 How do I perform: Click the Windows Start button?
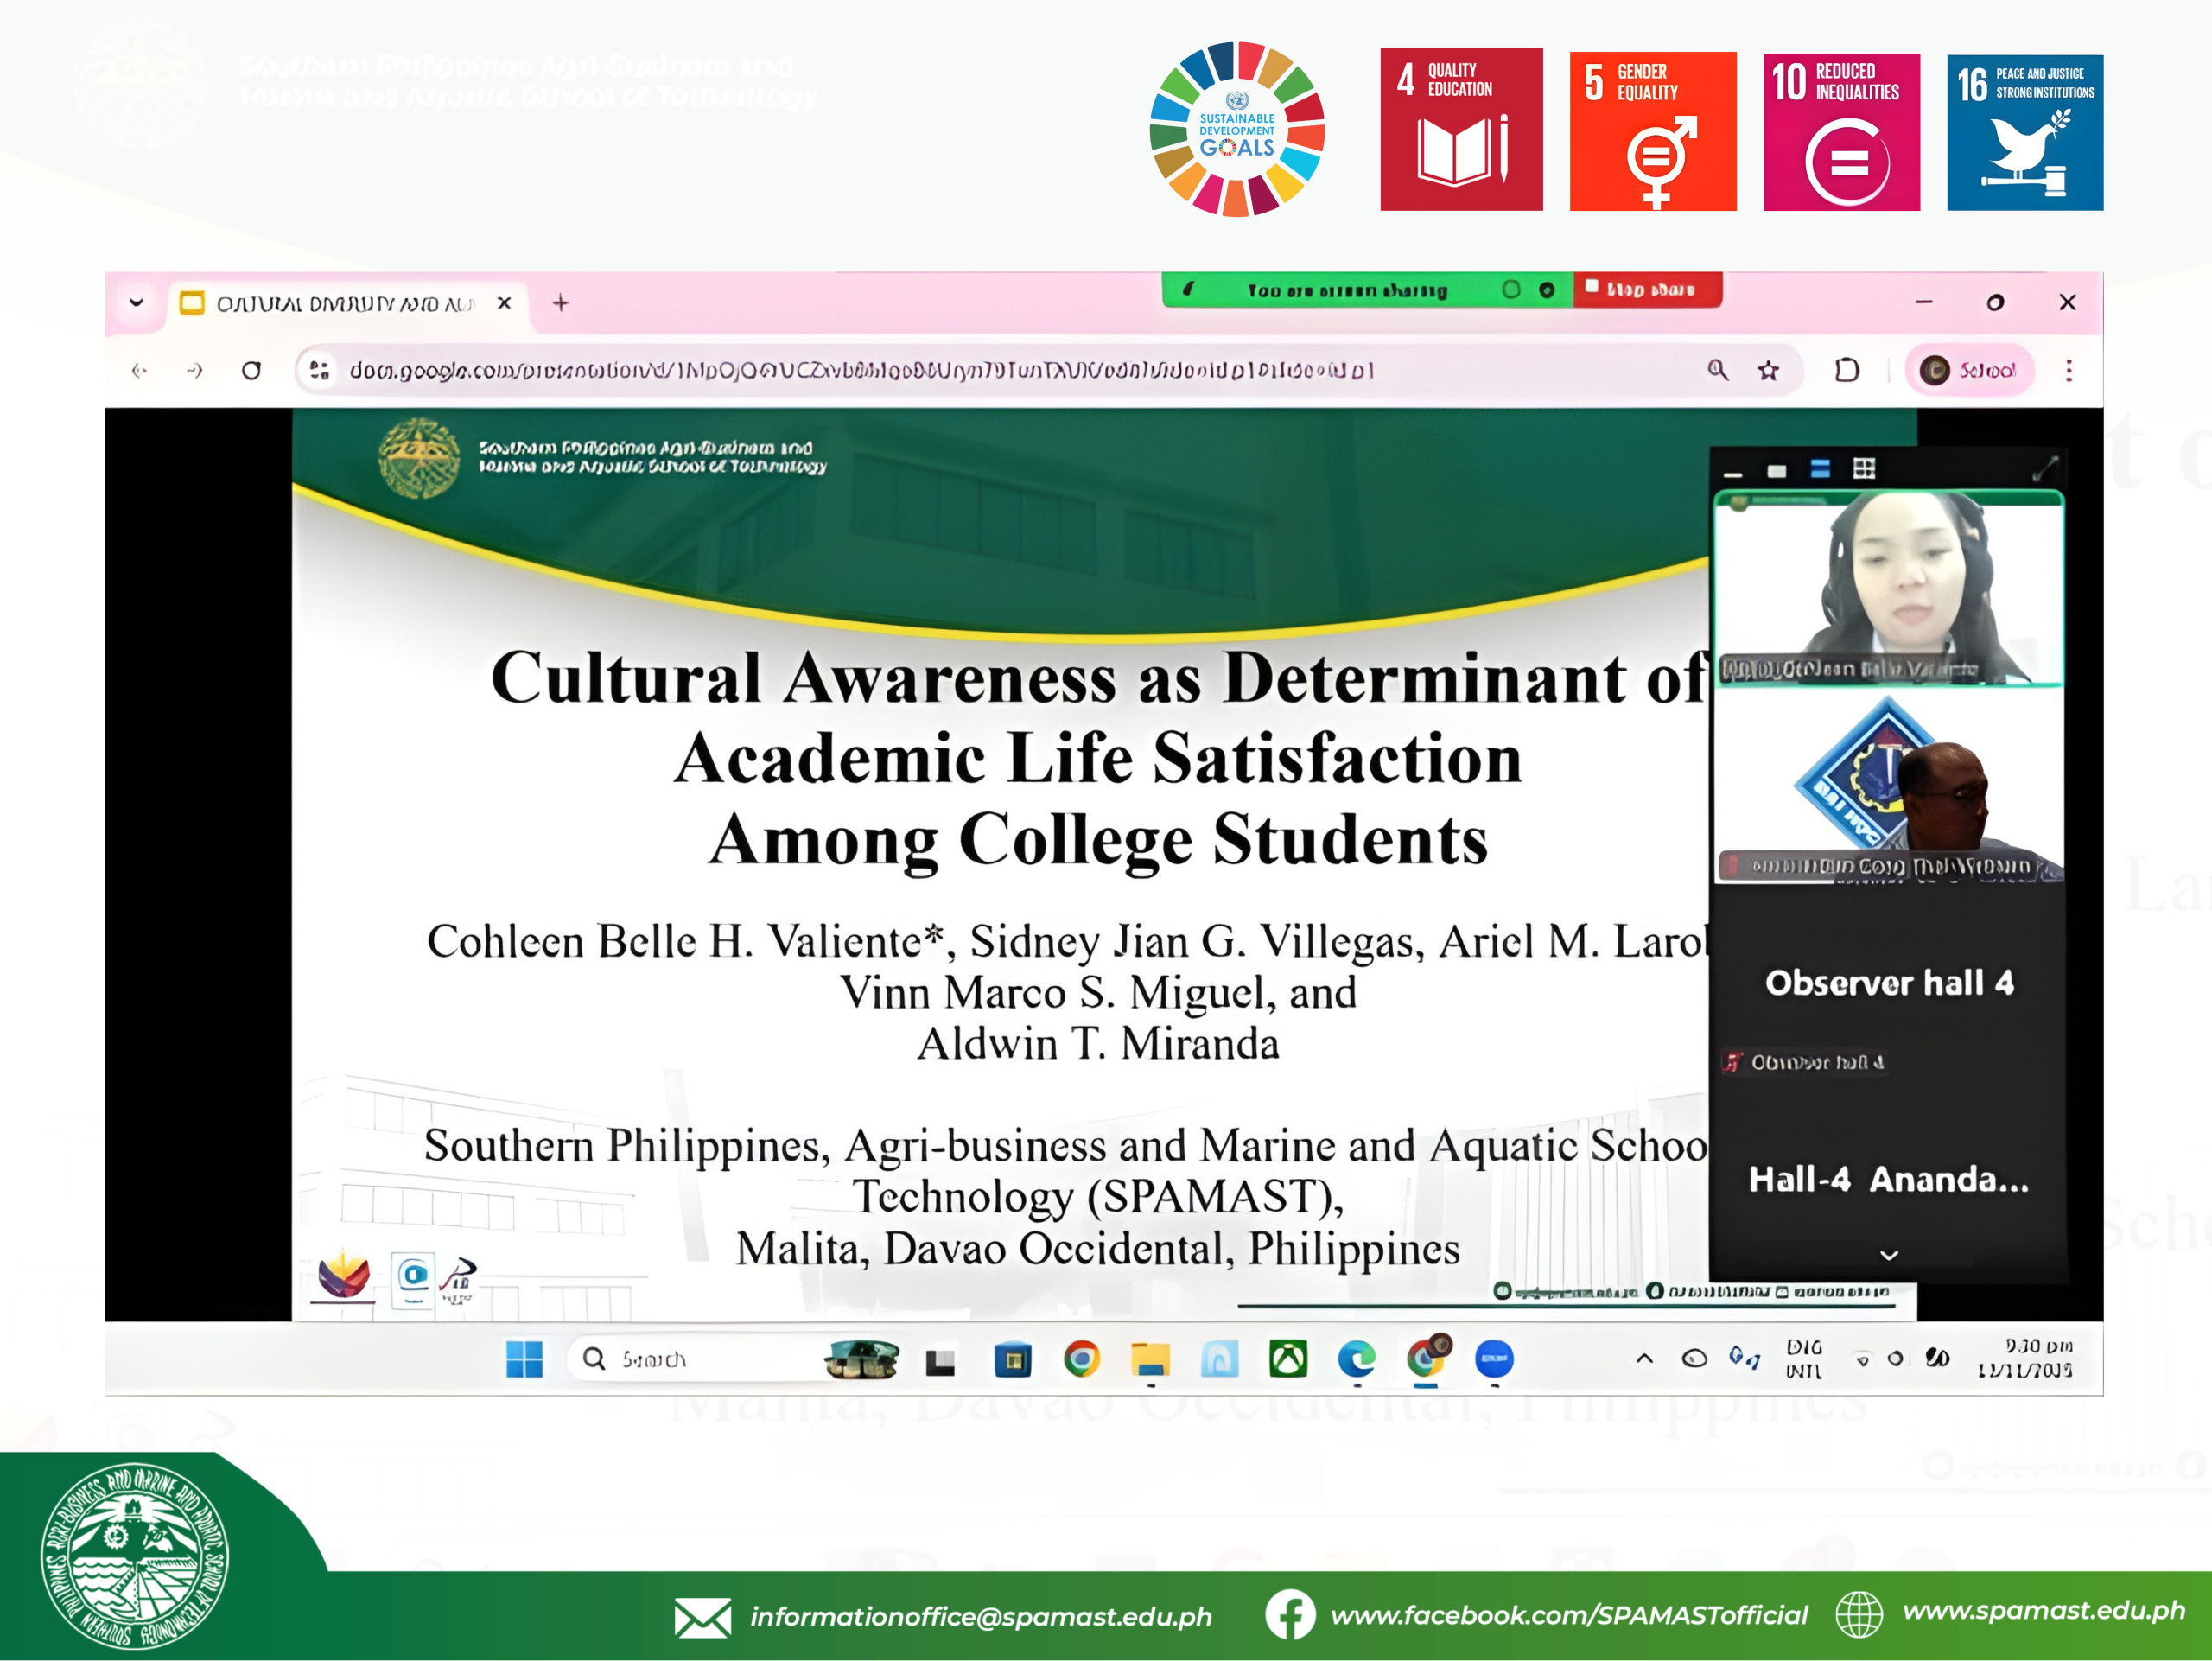coord(524,1359)
